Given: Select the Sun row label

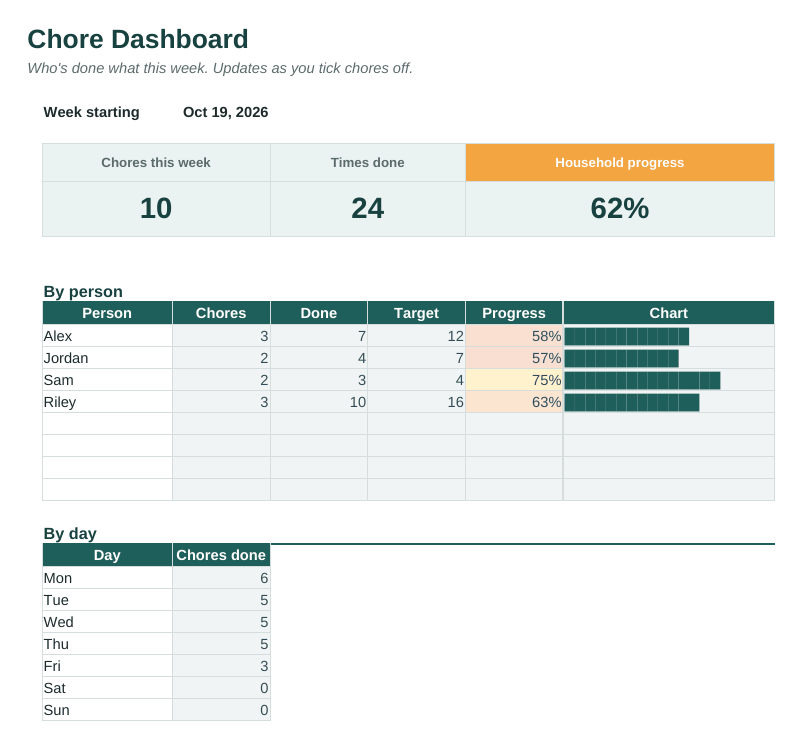Looking at the screenshot, I should (x=108, y=710).
